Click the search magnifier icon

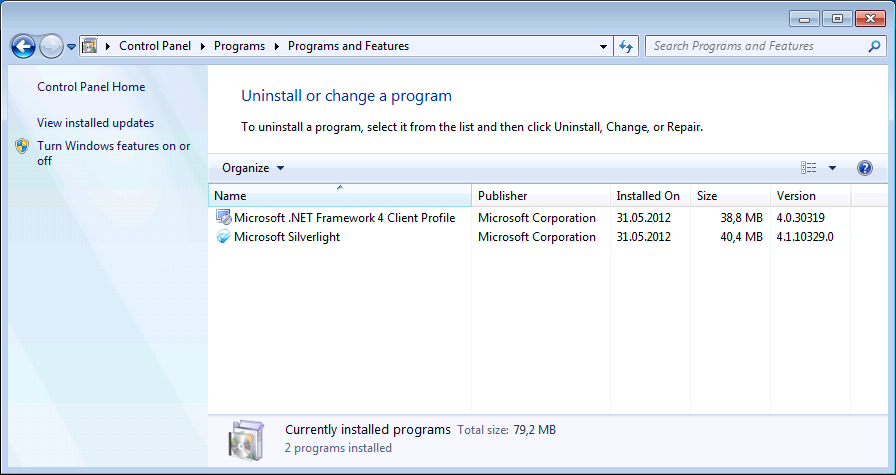point(874,46)
